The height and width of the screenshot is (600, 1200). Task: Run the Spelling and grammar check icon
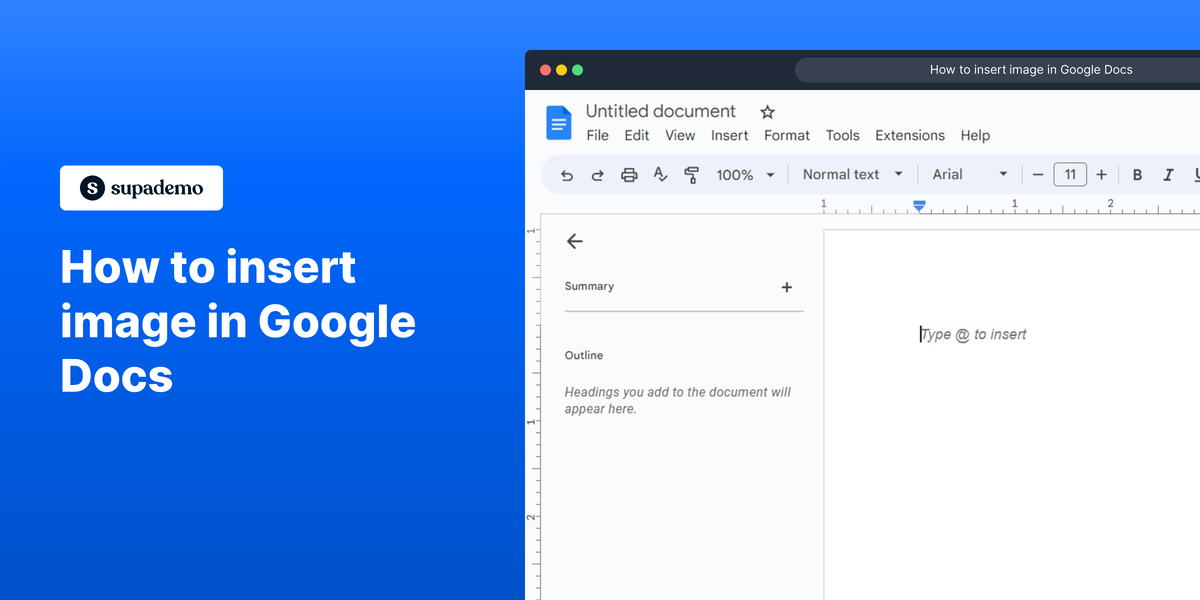pyautogui.click(x=660, y=174)
